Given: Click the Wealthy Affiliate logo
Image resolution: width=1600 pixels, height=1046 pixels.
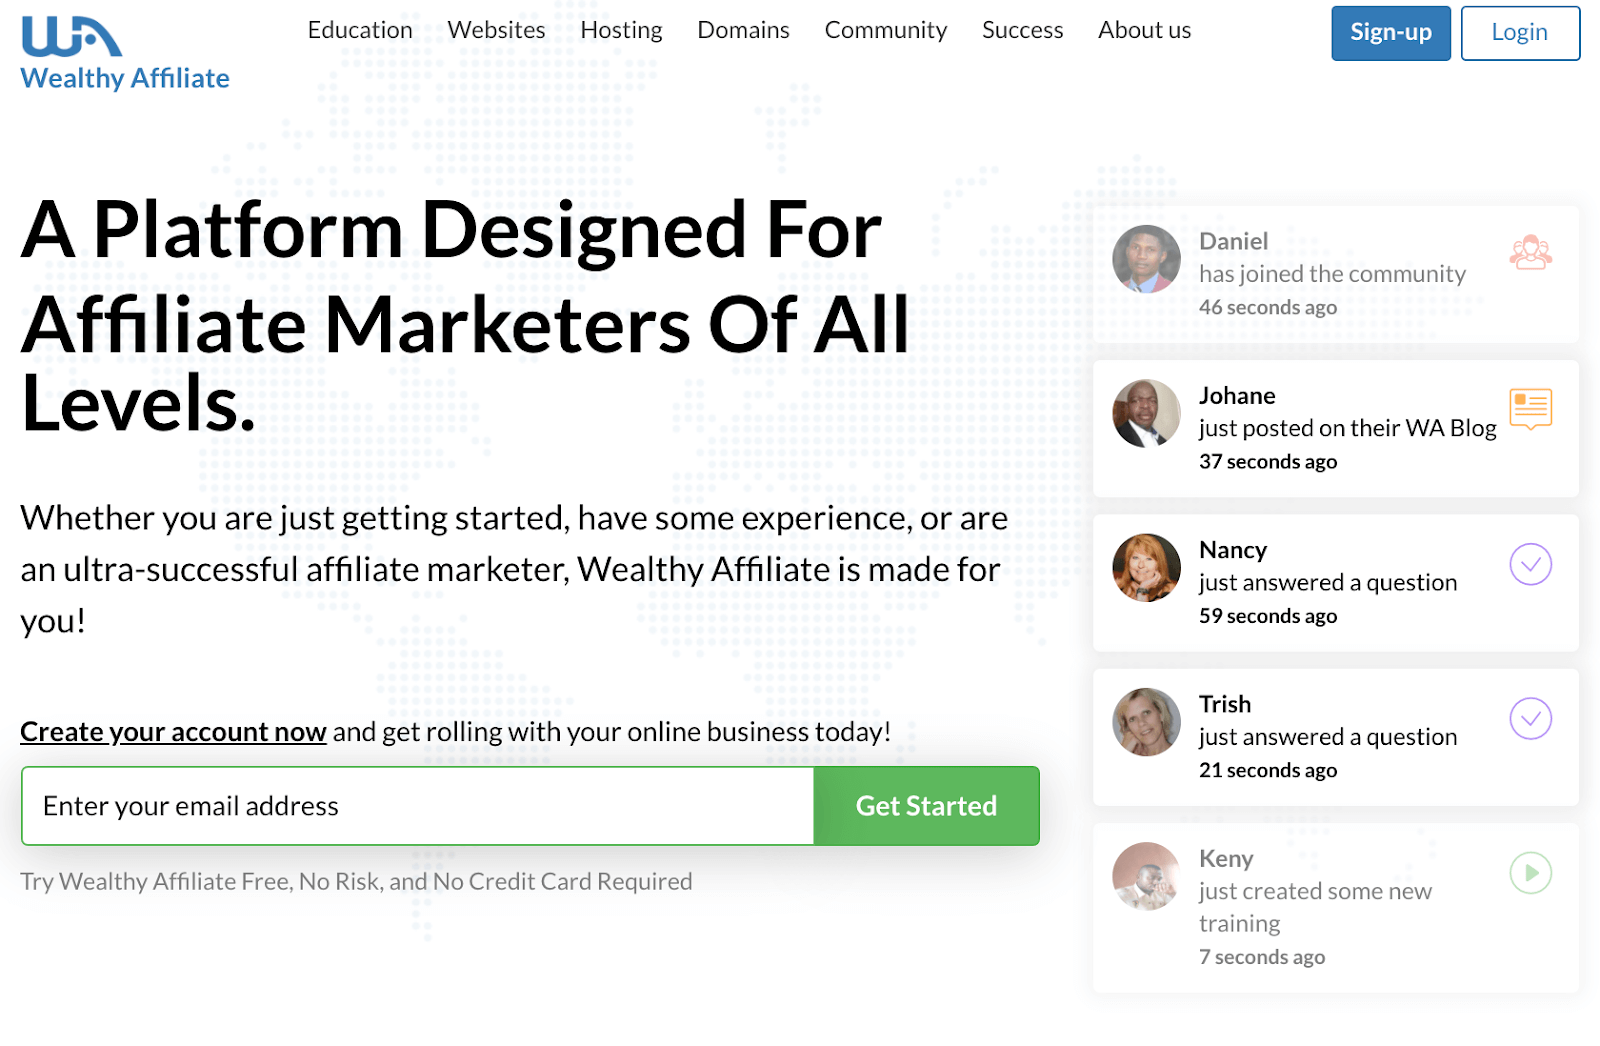Looking at the screenshot, I should click(x=125, y=54).
